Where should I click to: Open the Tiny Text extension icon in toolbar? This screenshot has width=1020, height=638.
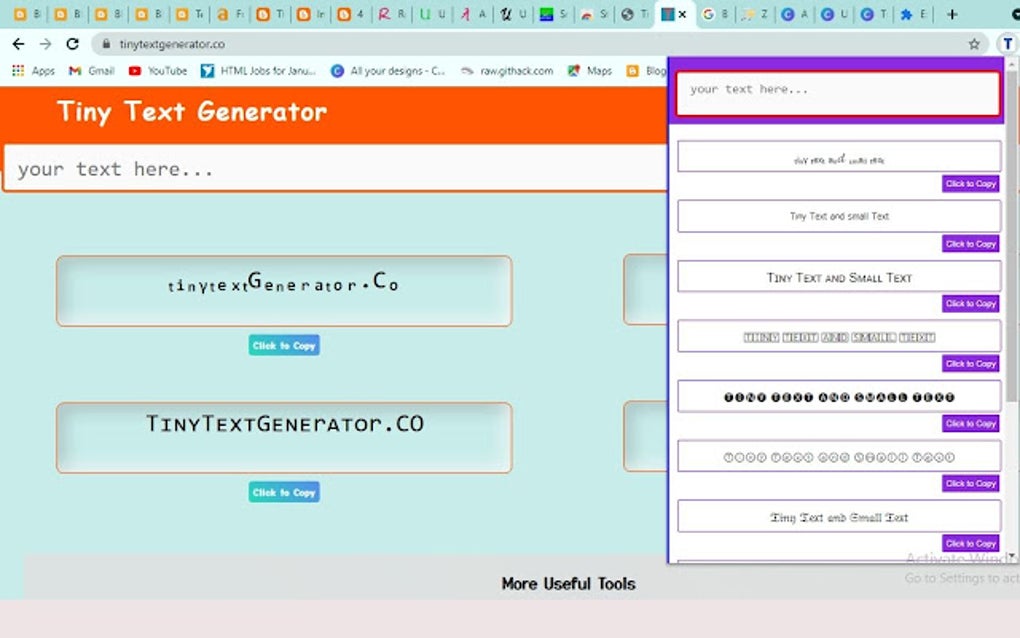pyautogui.click(x=1007, y=44)
